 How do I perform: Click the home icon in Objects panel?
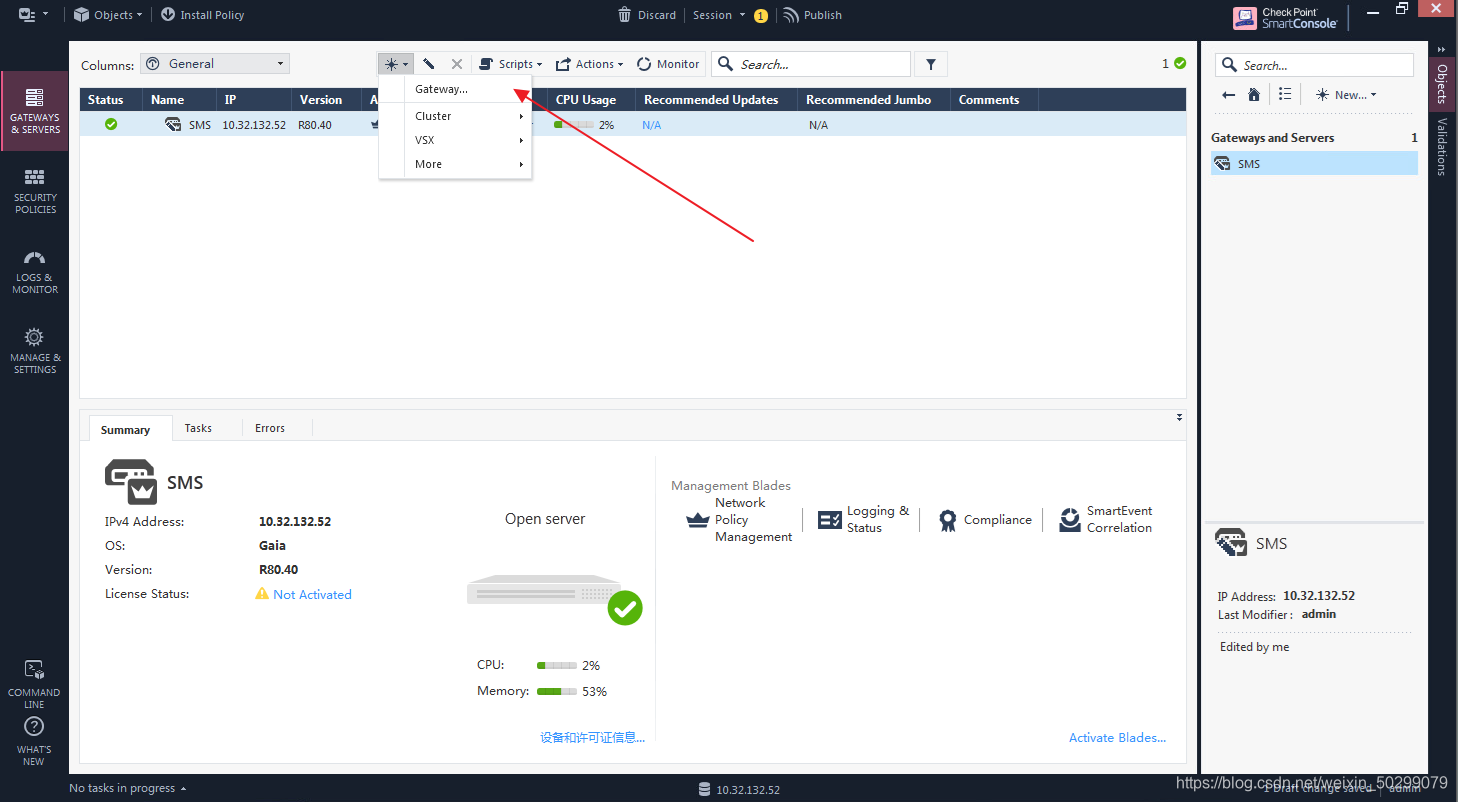pyautogui.click(x=1254, y=94)
